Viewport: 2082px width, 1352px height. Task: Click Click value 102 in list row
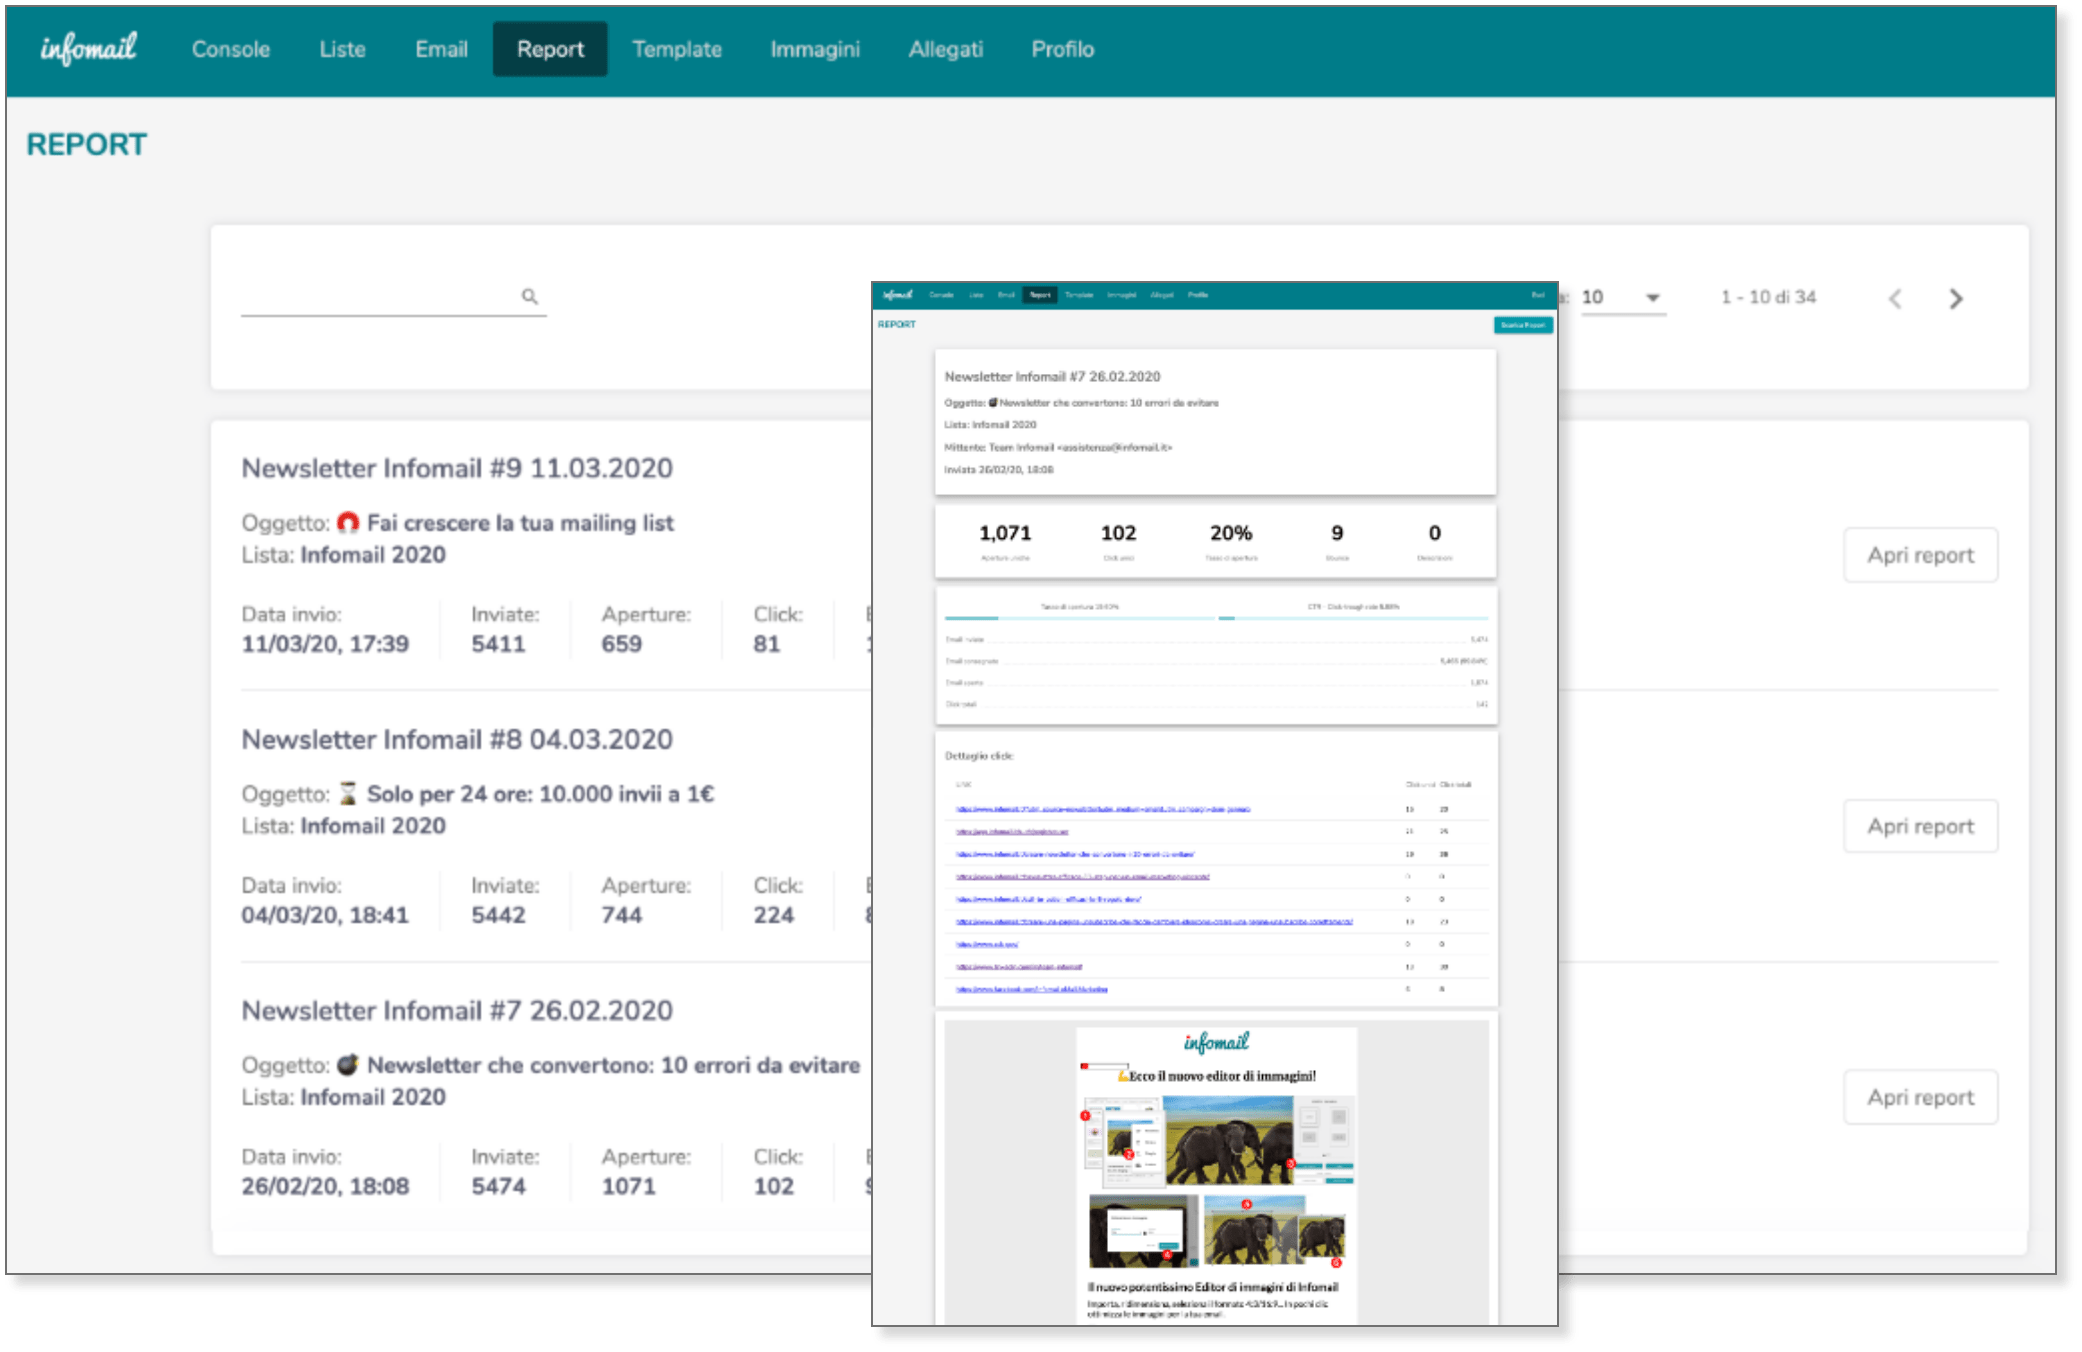click(773, 1186)
